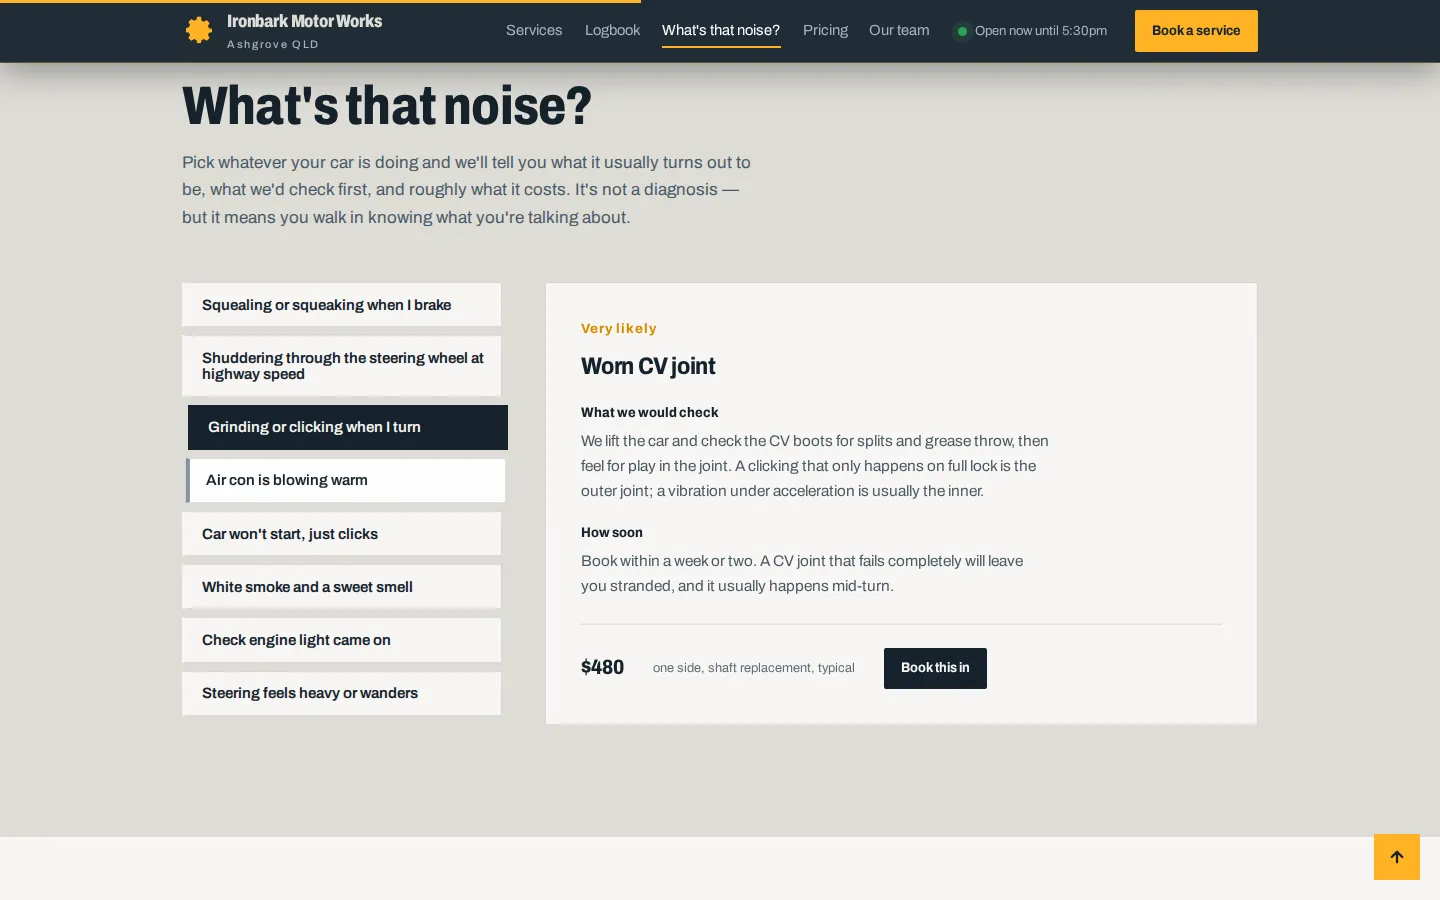Click the What's that noise? page title
Image resolution: width=1440 pixels, height=900 pixels.
click(387, 106)
